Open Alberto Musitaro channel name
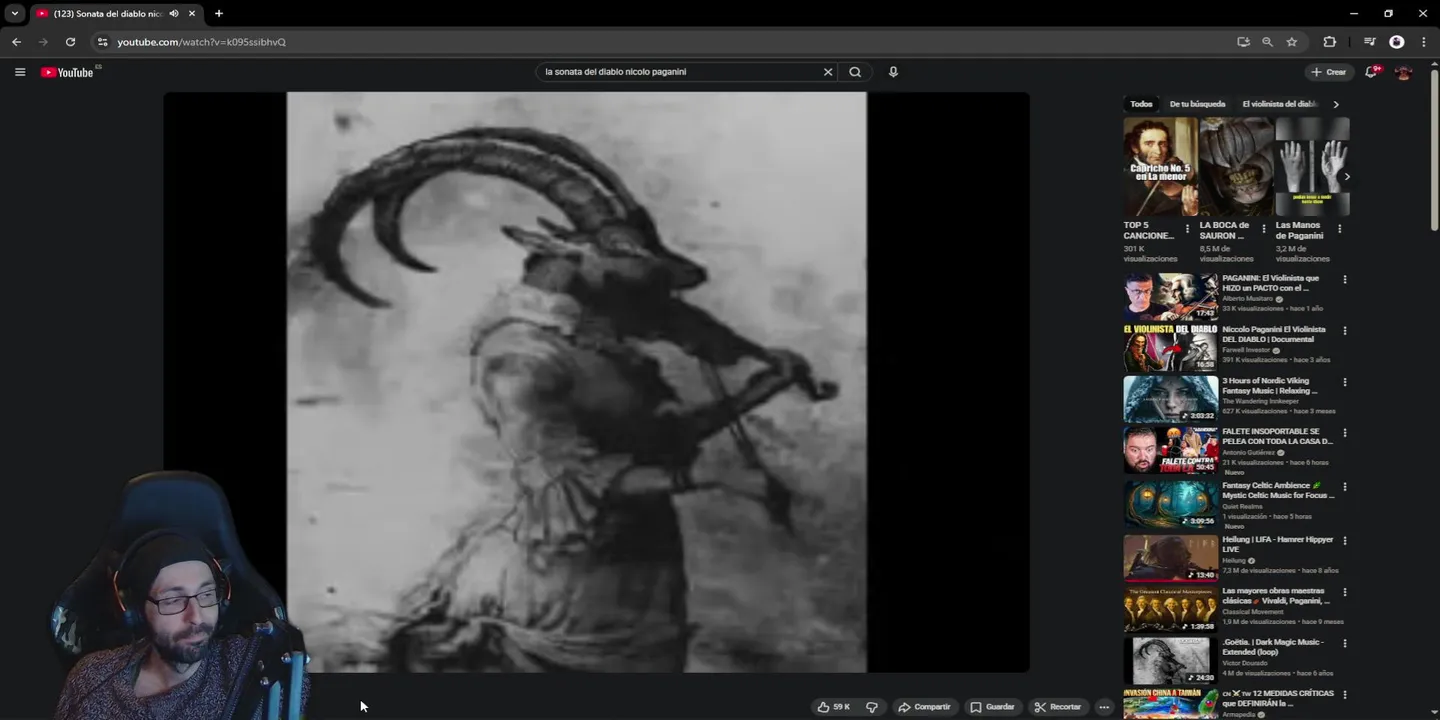Viewport: 1440px width, 720px height. coord(1246,299)
